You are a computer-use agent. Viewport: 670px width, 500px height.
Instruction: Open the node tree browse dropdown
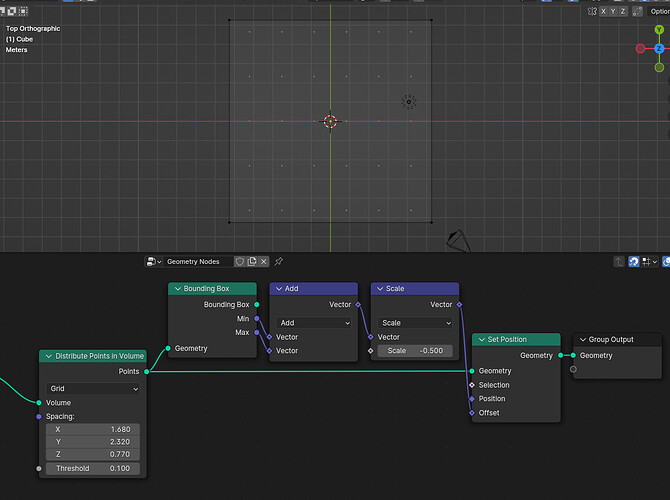click(x=153, y=262)
